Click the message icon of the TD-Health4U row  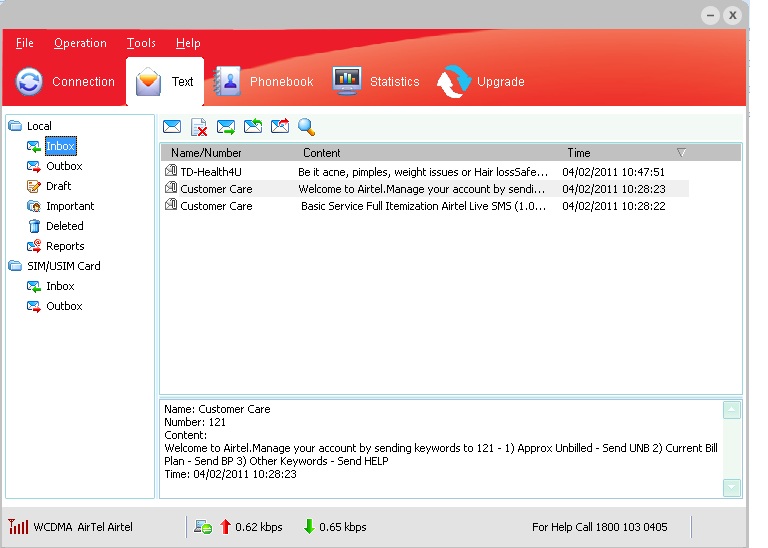pos(171,170)
